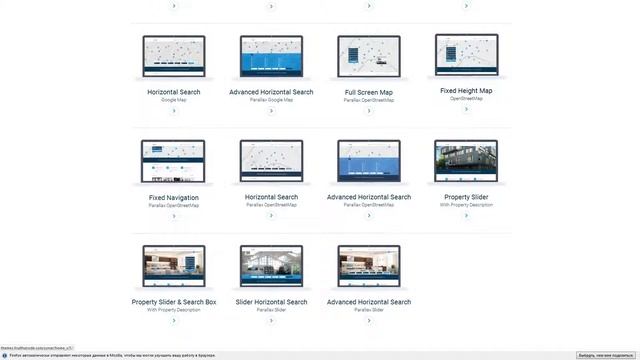Click Property Slider & Search Box title
This screenshot has height=360, width=640.
[174, 302]
